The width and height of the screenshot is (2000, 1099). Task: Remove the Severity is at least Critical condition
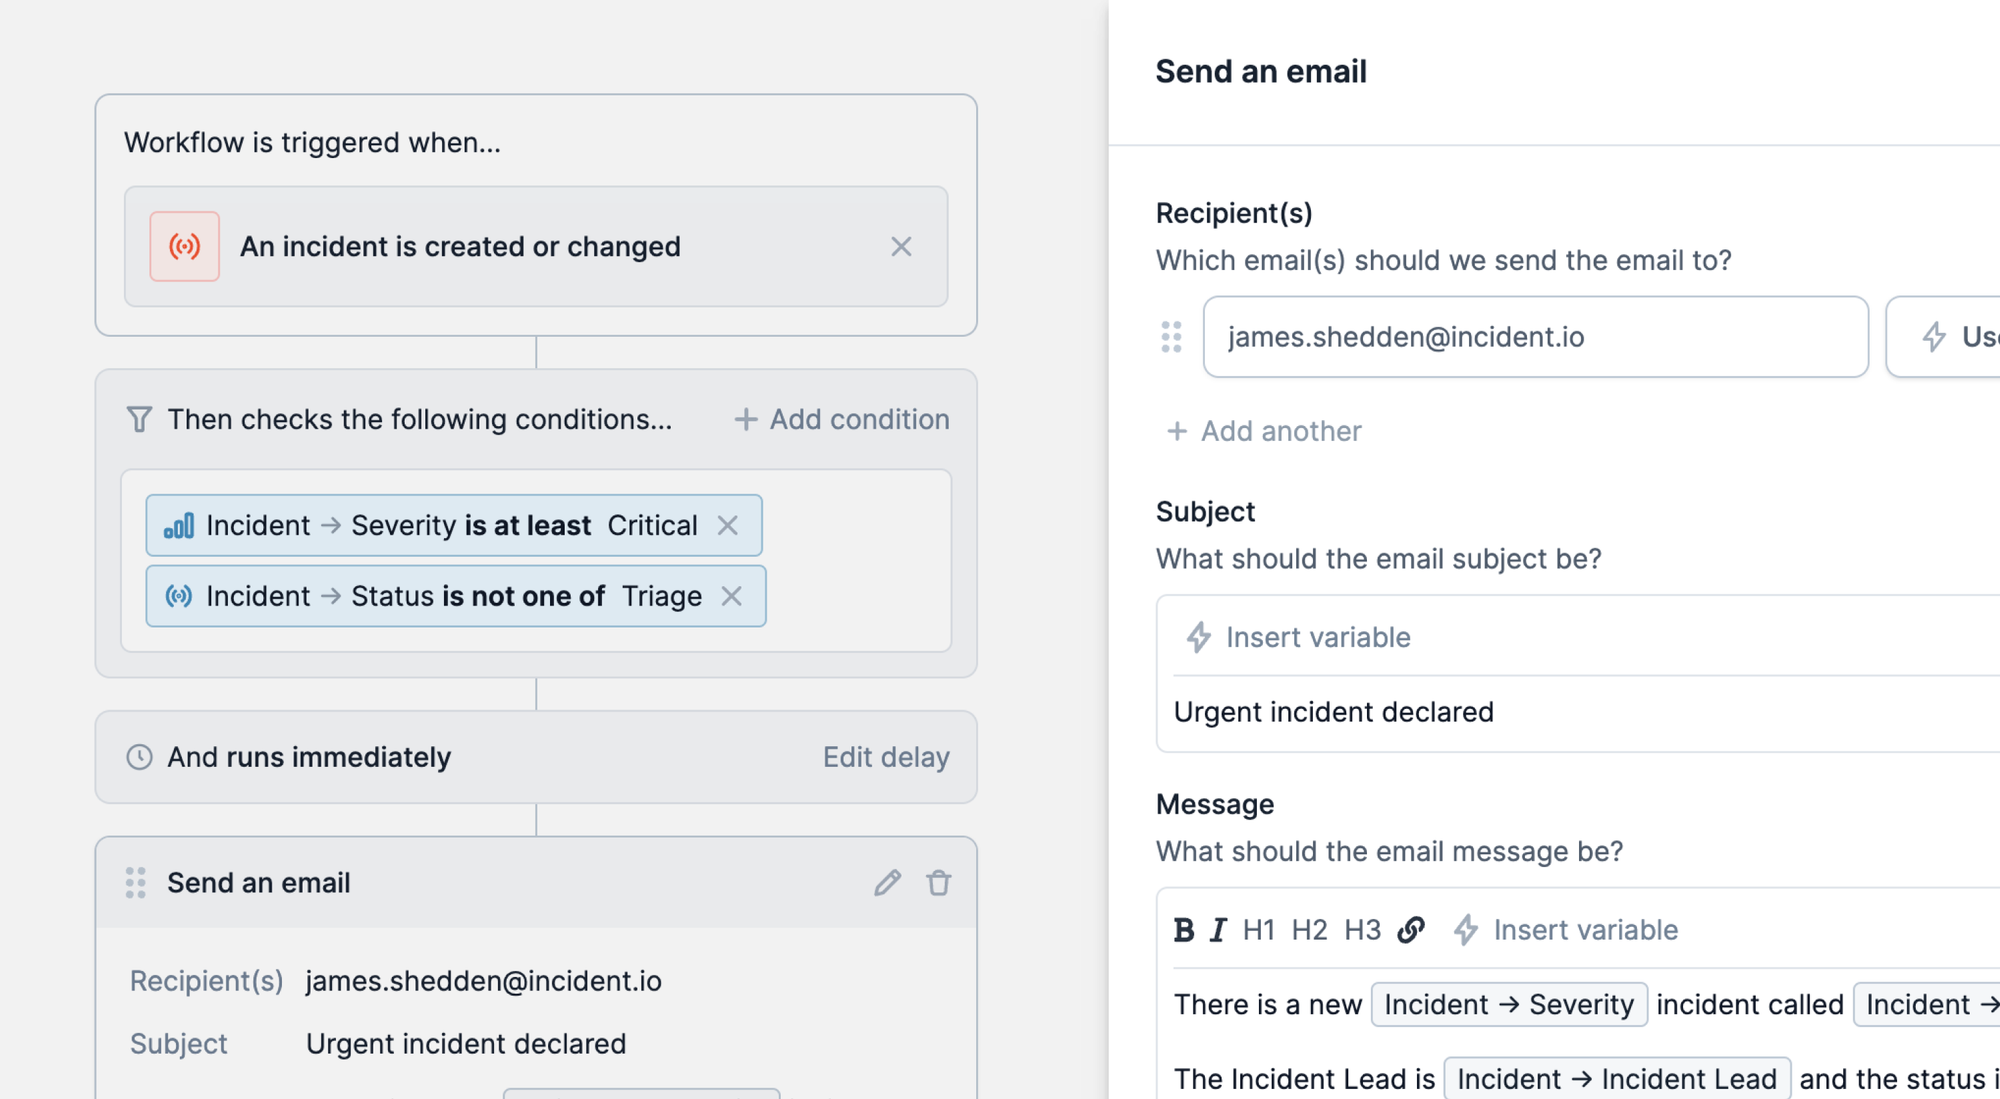pyautogui.click(x=728, y=526)
